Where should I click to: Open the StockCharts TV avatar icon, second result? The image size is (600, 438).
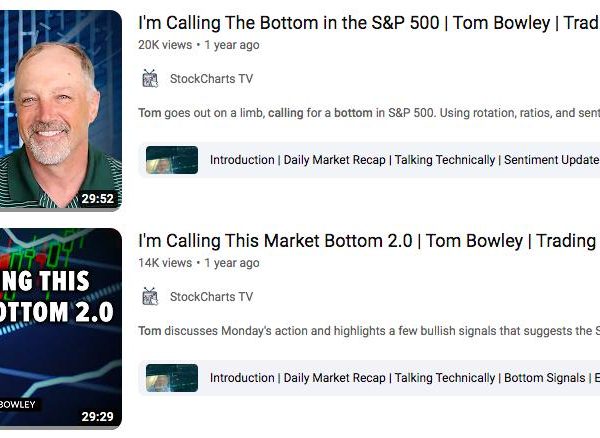[150, 297]
